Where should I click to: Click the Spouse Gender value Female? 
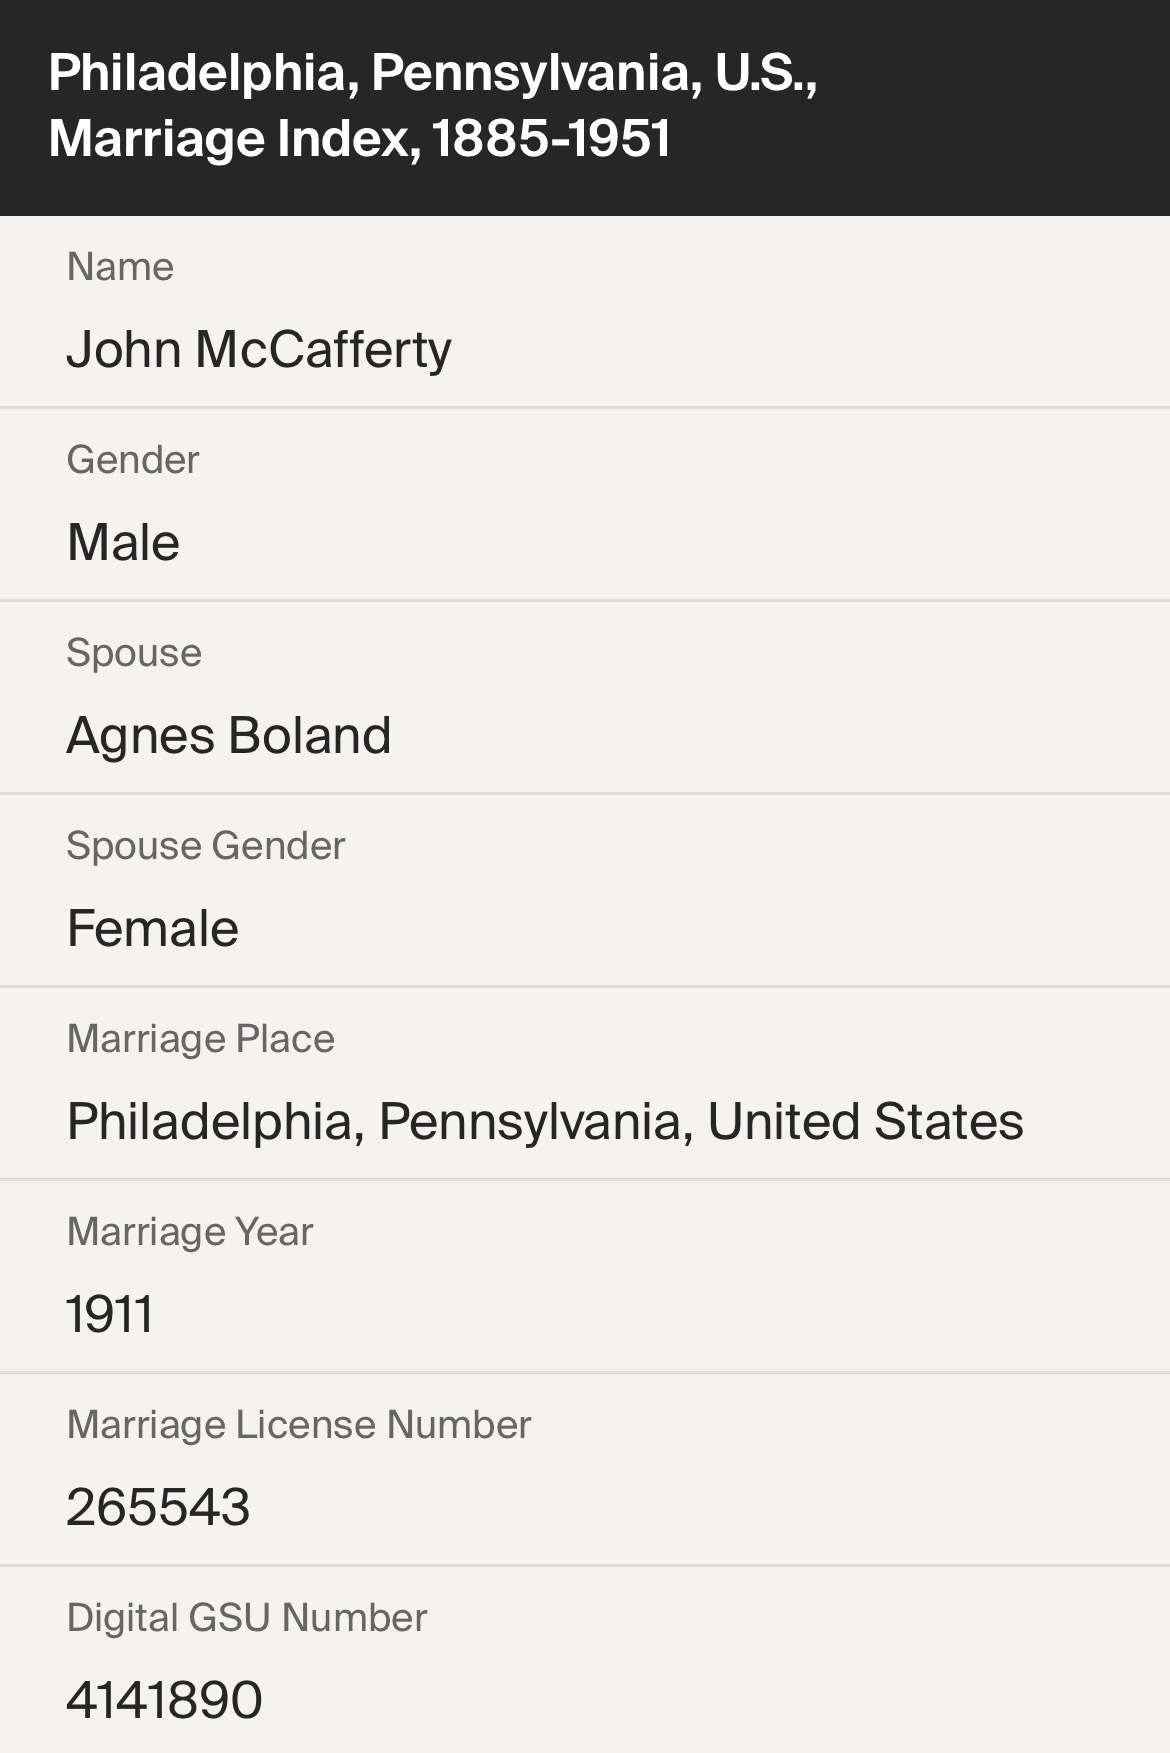(x=152, y=929)
